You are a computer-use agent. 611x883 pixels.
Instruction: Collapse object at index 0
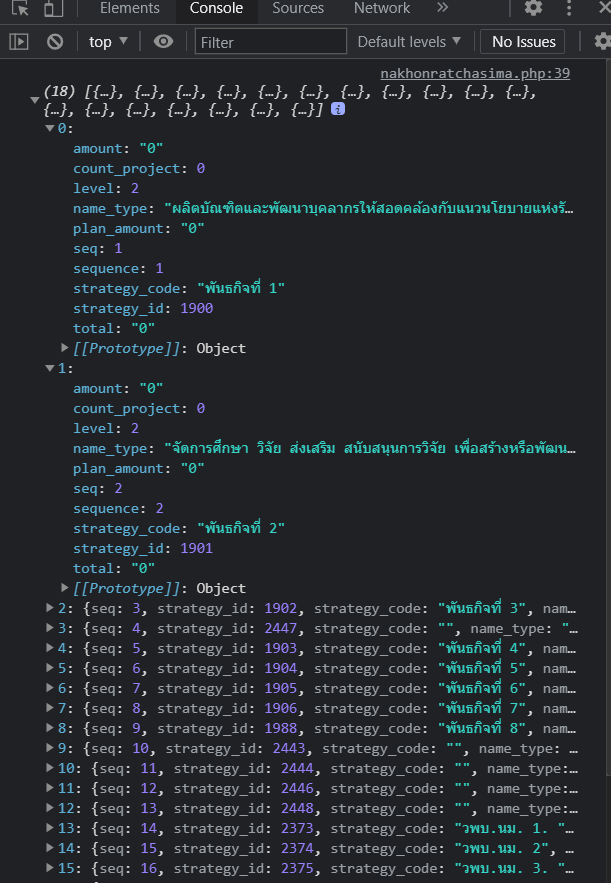[50, 129]
